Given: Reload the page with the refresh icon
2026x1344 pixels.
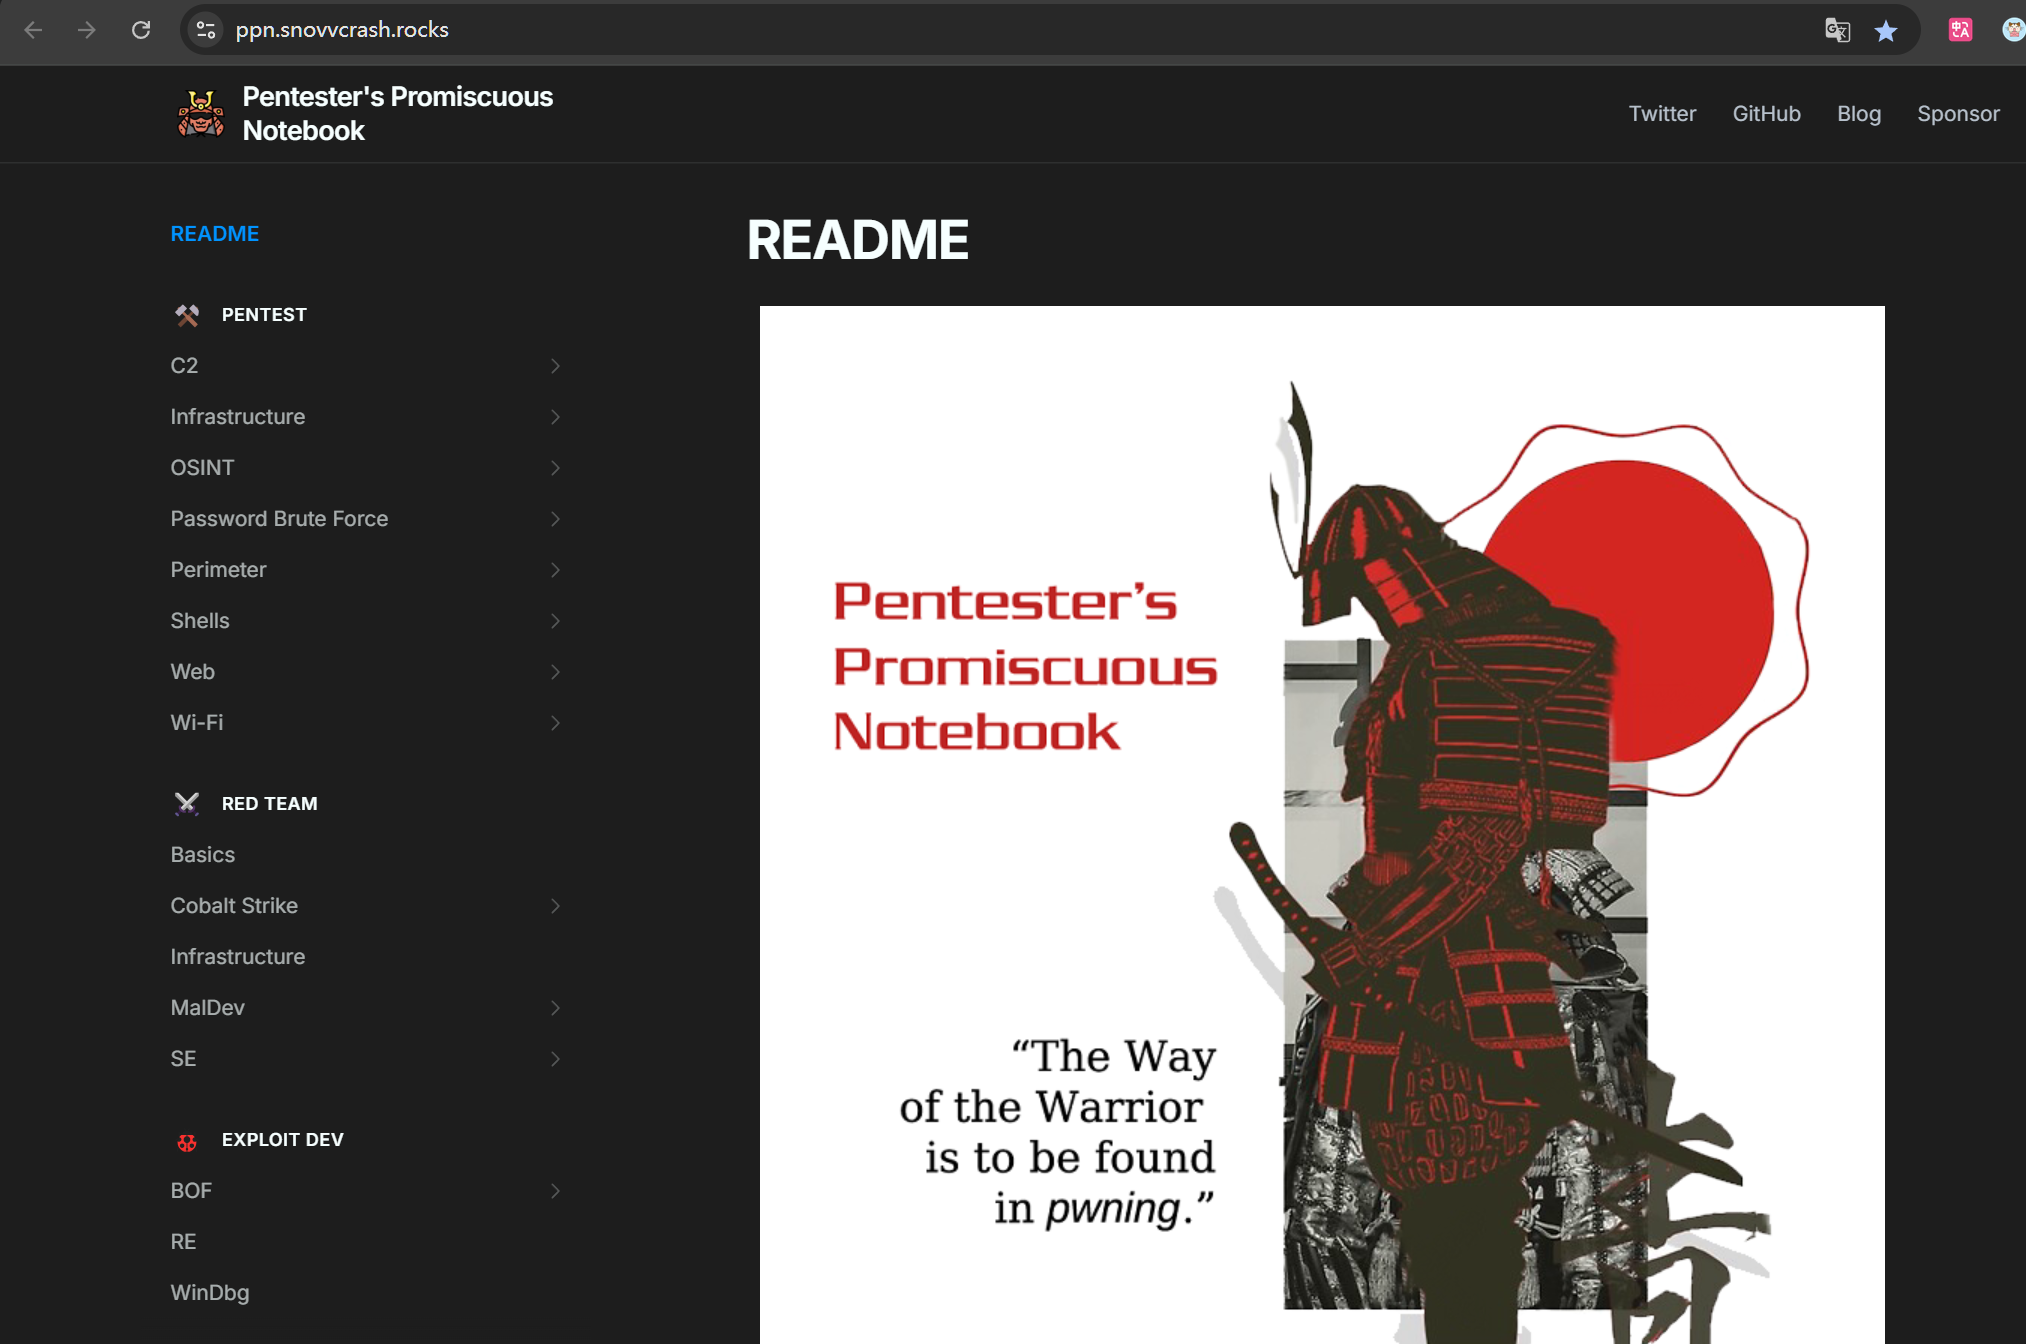Looking at the screenshot, I should 141,30.
